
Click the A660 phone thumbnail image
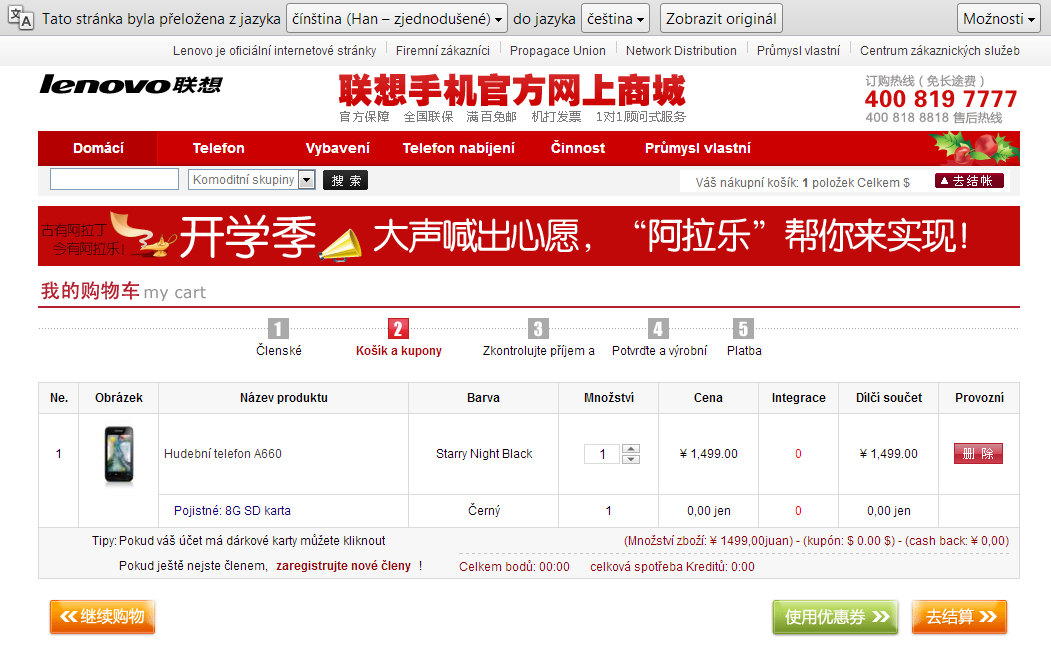pos(119,455)
